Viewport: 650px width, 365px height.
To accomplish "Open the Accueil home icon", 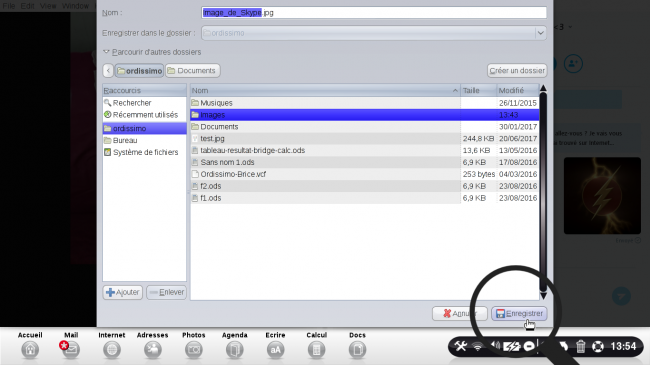I will (30, 350).
